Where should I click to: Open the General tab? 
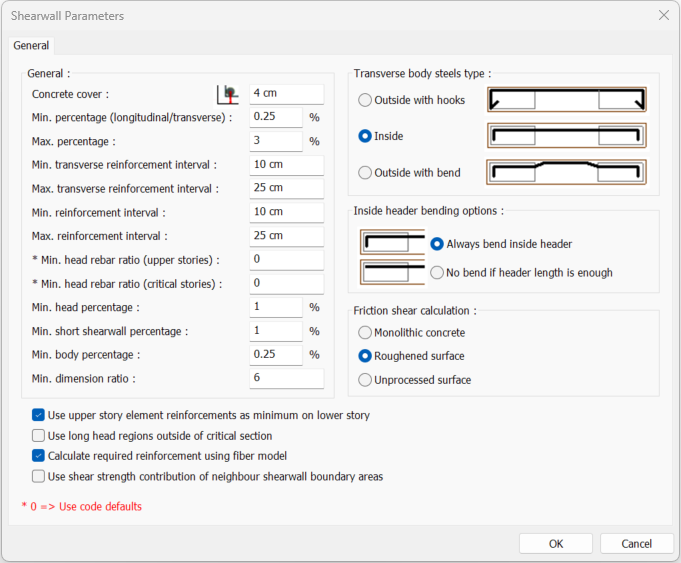tap(31, 45)
